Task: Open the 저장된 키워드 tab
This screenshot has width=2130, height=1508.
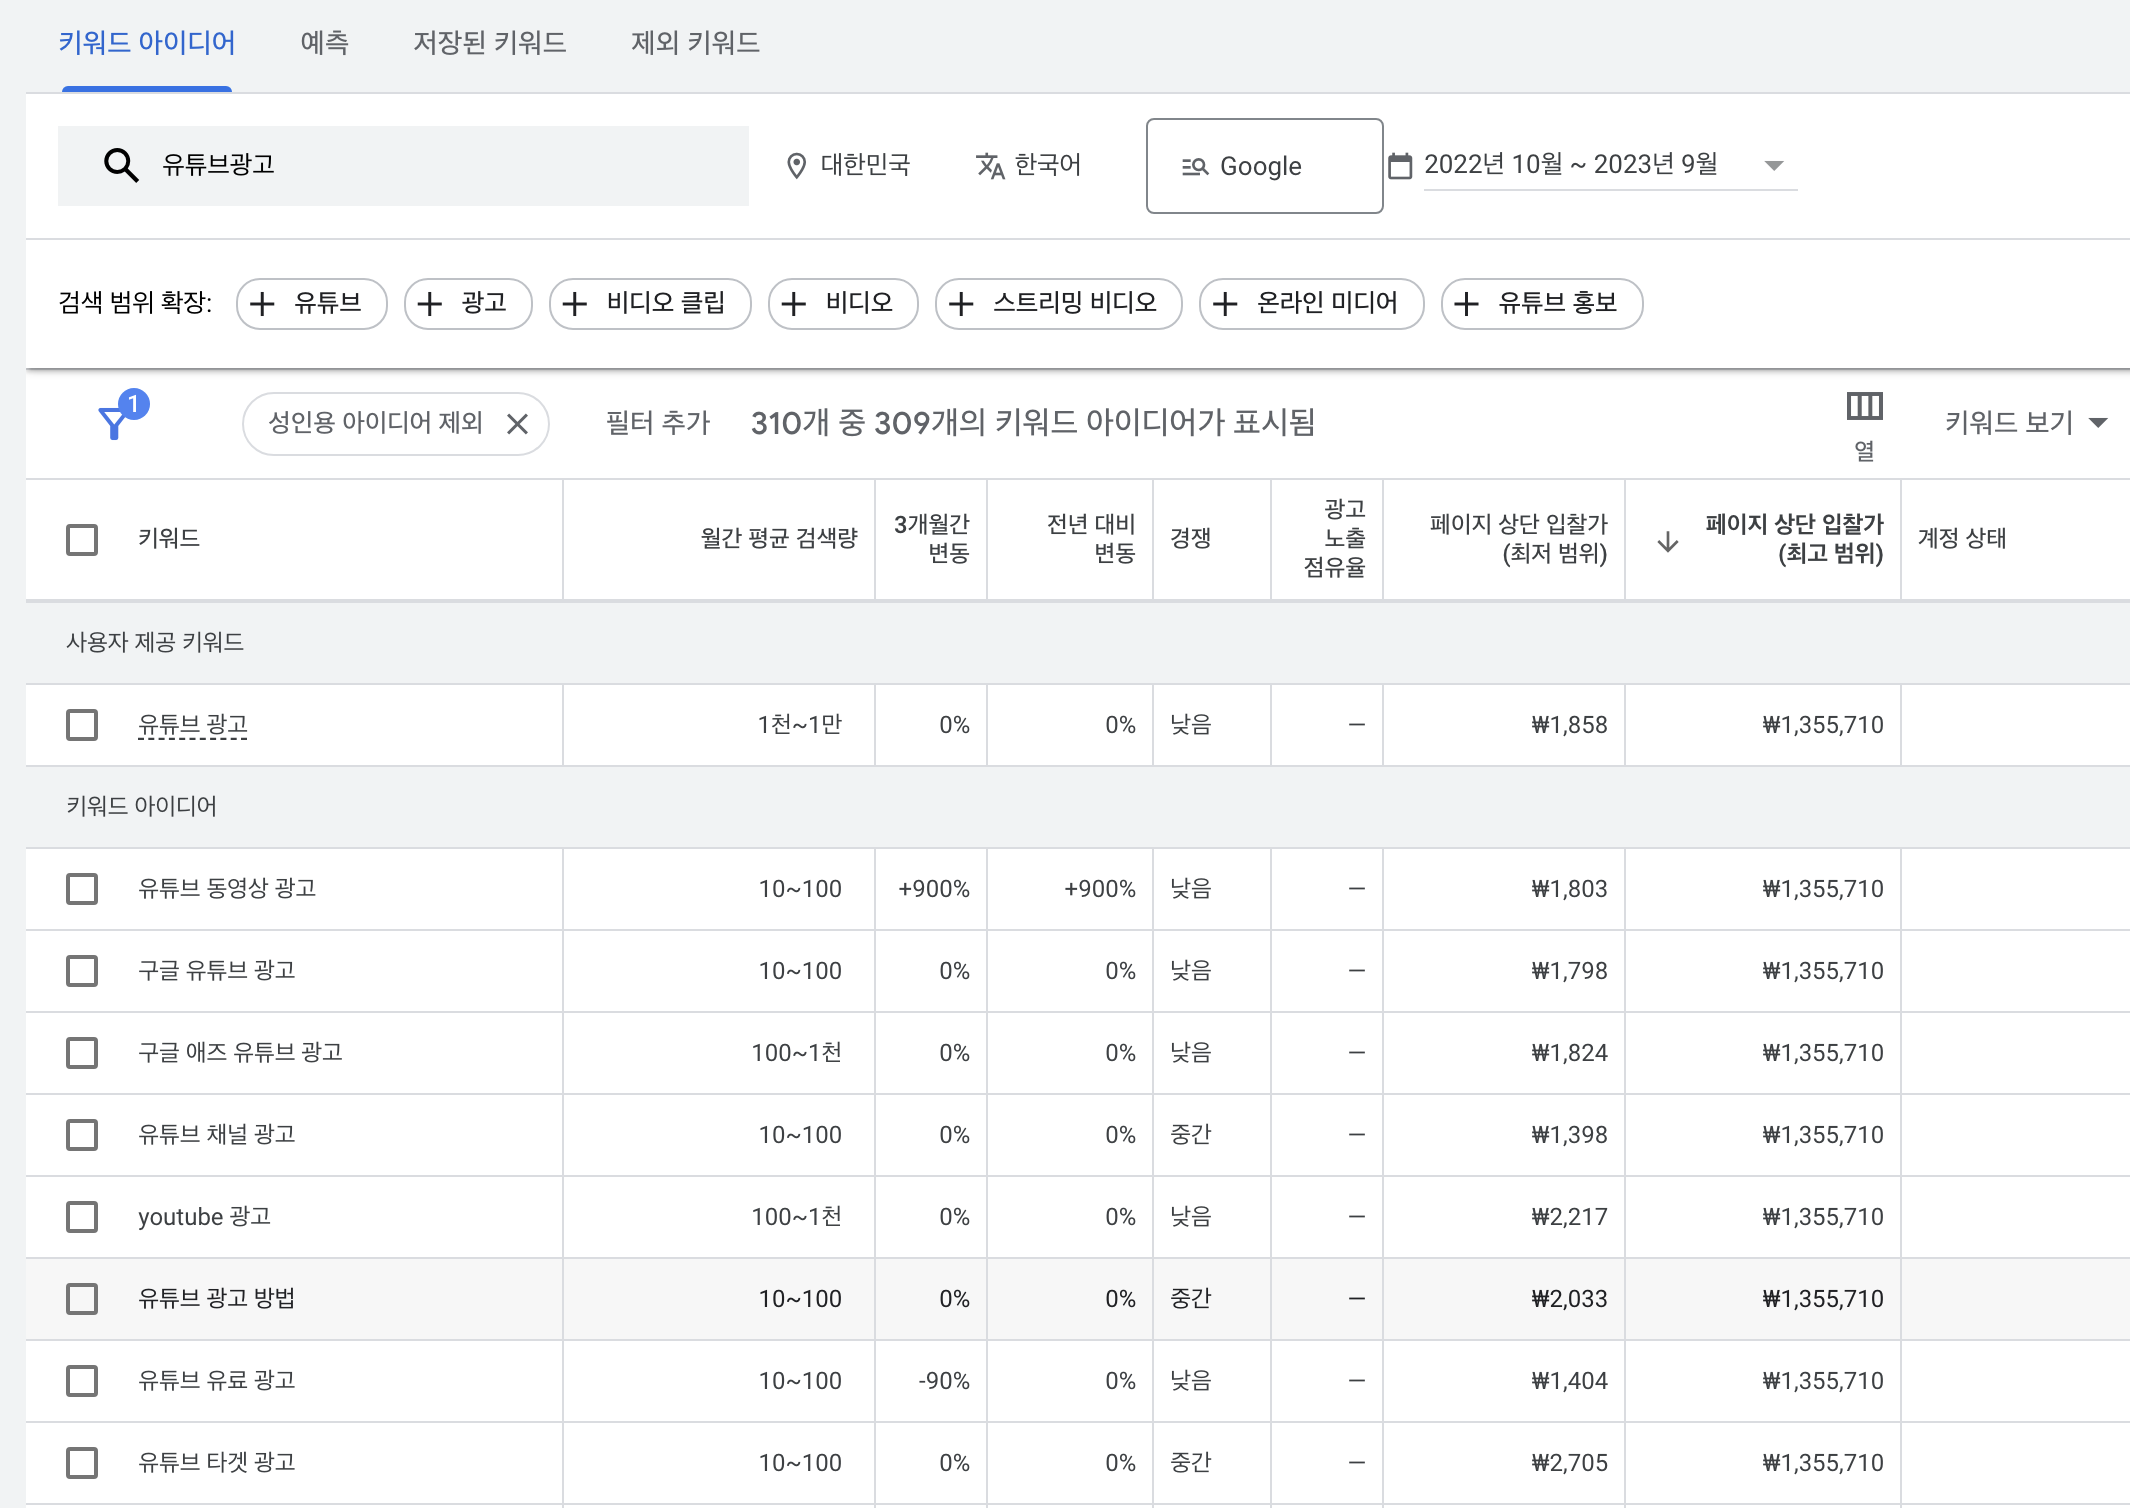Action: click(x=489, y=43)
